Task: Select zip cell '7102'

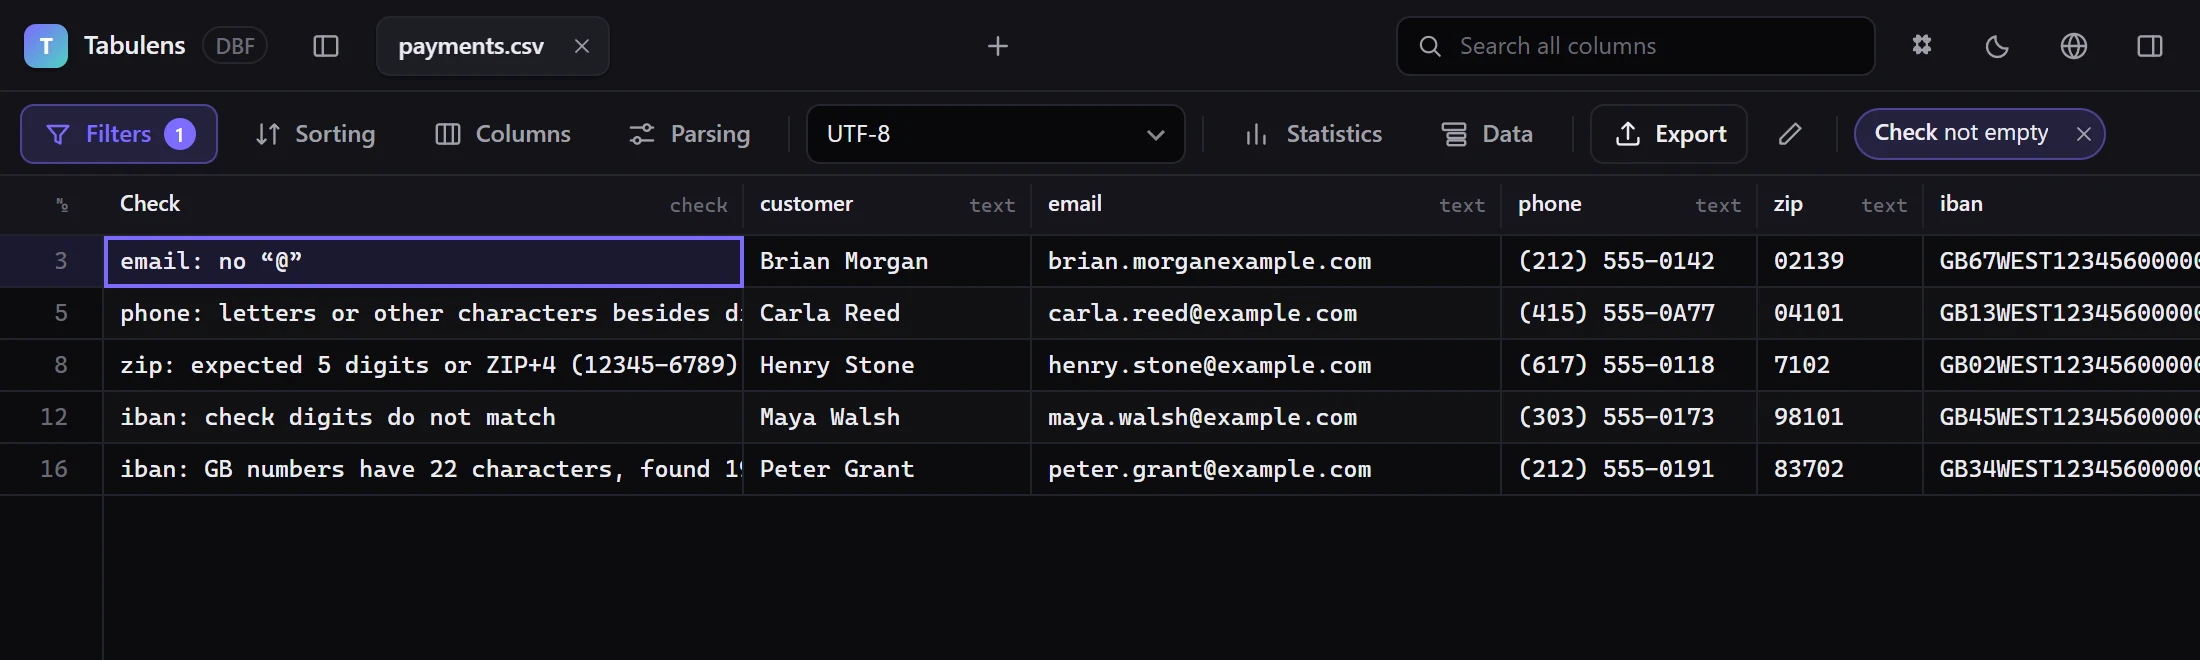Action: click(x=1840, y=366)
